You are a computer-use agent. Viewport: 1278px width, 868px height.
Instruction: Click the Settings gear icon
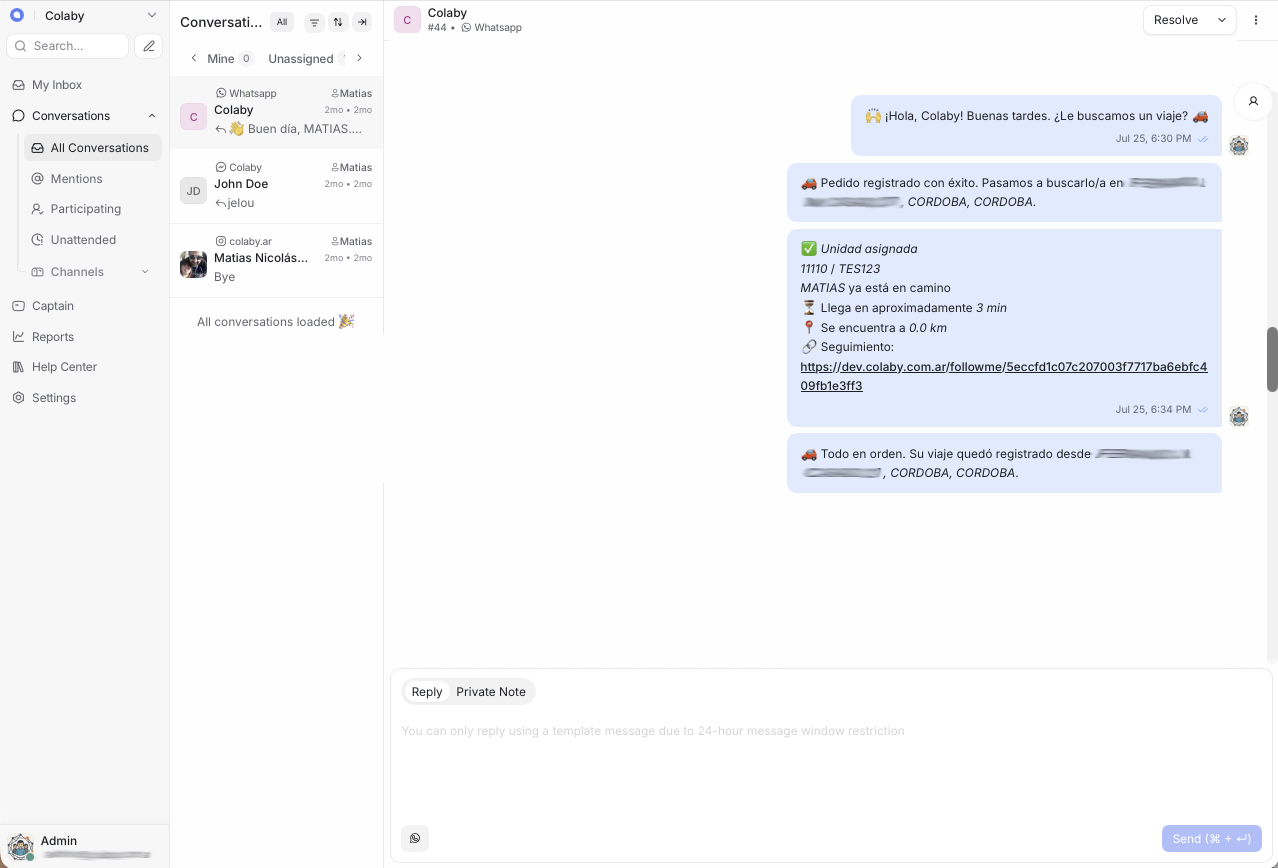pyautogui.click(x=18, y=398)
